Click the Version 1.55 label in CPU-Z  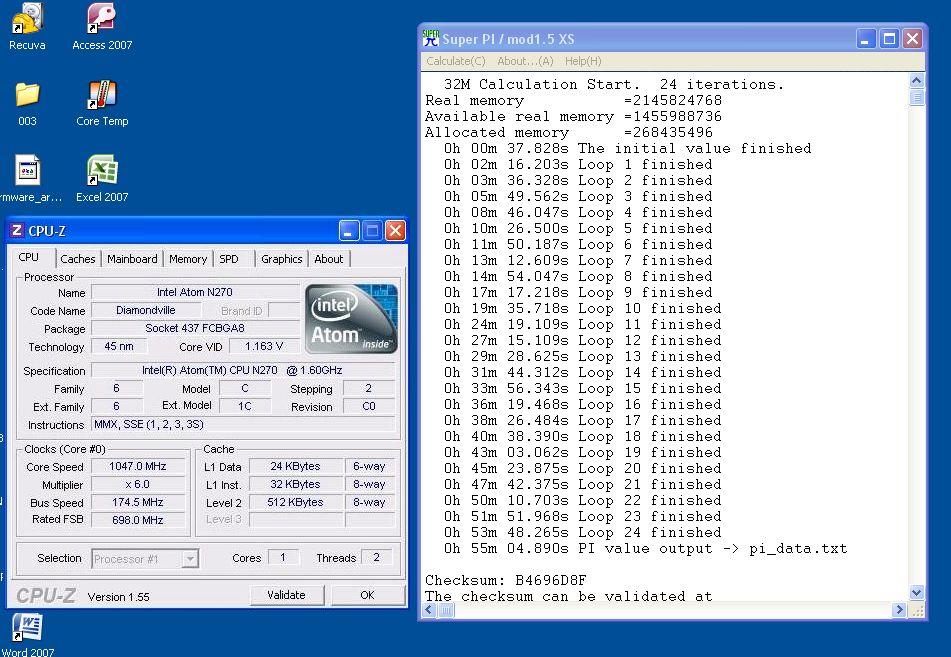pyautogui.click(x=118, y=597)
